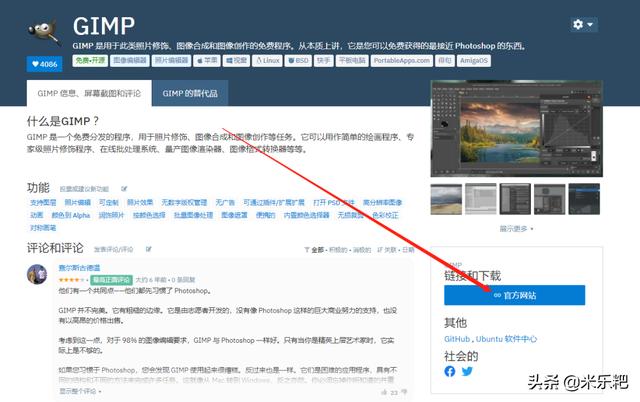Select the 免费·开源 green tag

point(90,60)
